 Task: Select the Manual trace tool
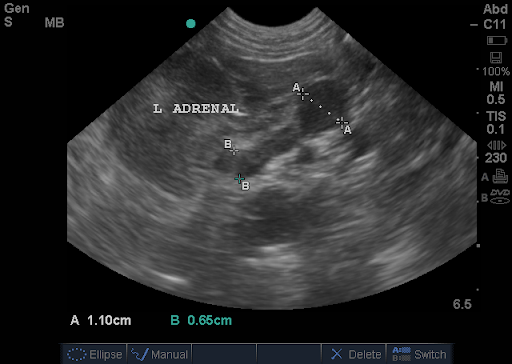click(x=159, y=354)
